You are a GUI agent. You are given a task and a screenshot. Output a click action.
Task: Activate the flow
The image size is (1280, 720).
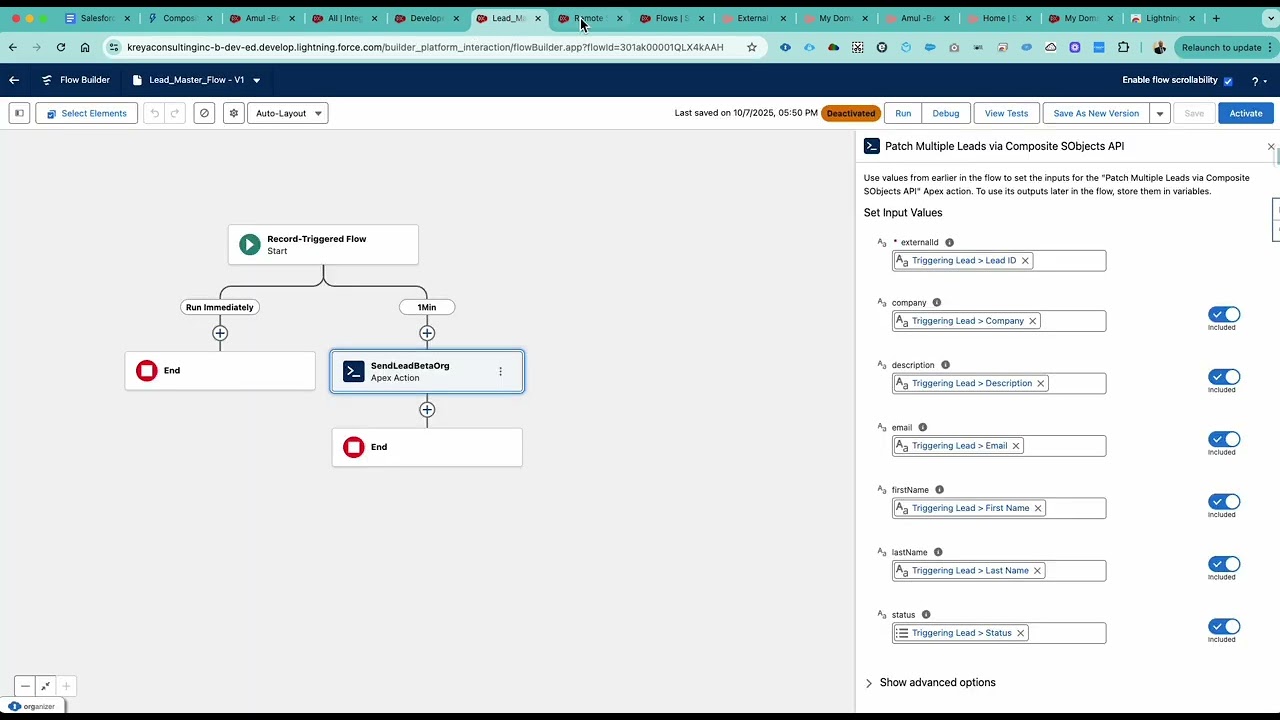[x=1246, y=113]
